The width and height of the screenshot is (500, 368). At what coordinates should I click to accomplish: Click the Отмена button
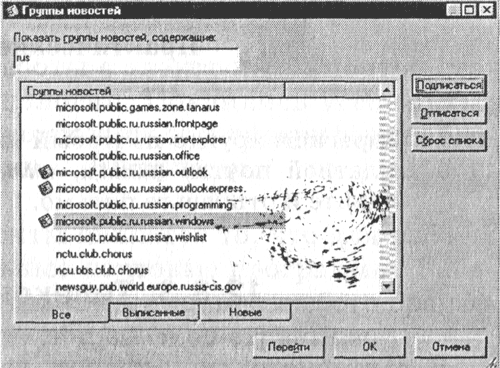click(x=451, y=347)
